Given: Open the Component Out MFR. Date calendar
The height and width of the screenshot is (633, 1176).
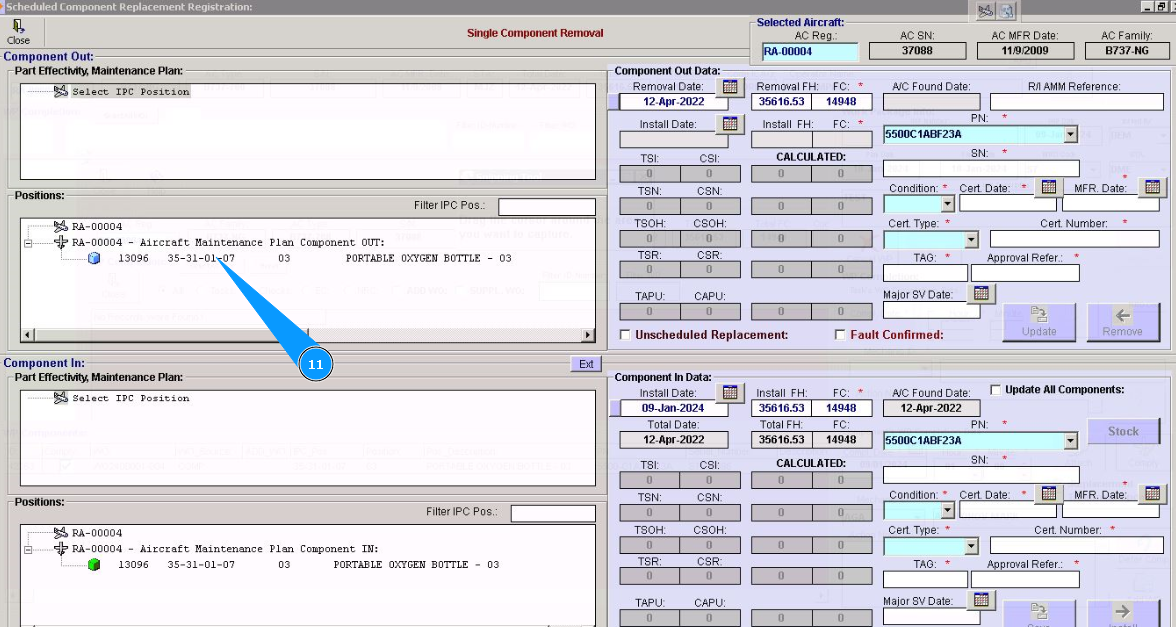Looking at the screenshot, I should (1153, 187).
